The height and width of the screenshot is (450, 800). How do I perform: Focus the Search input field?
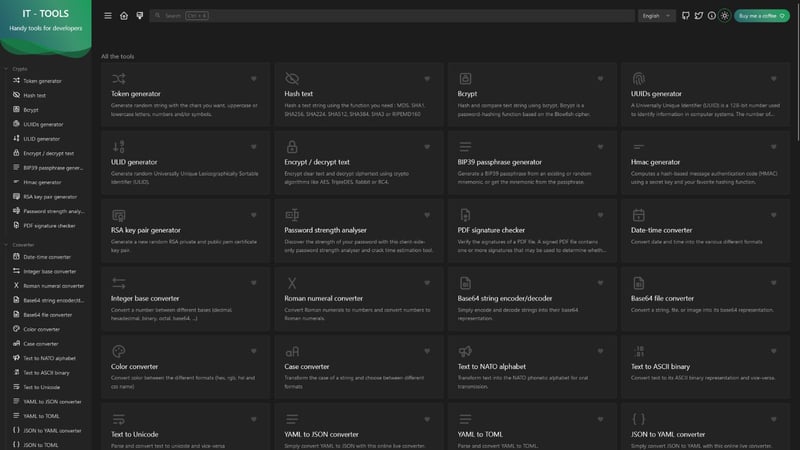tap(400, 16)
